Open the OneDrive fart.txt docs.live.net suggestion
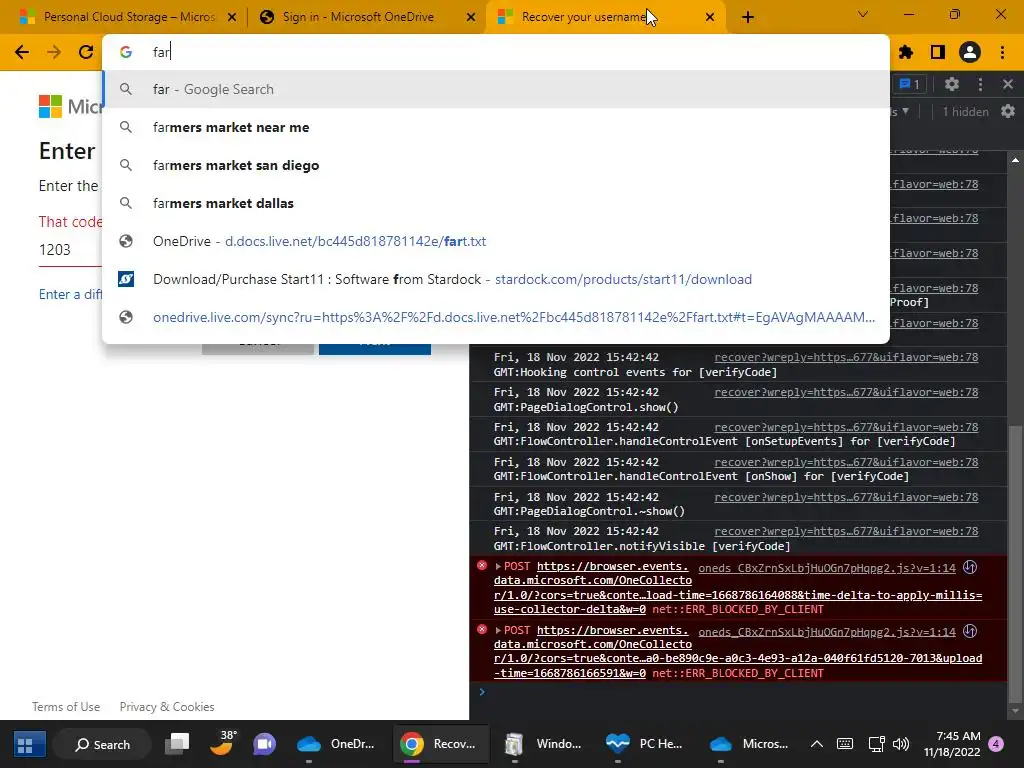 point(496,241)
